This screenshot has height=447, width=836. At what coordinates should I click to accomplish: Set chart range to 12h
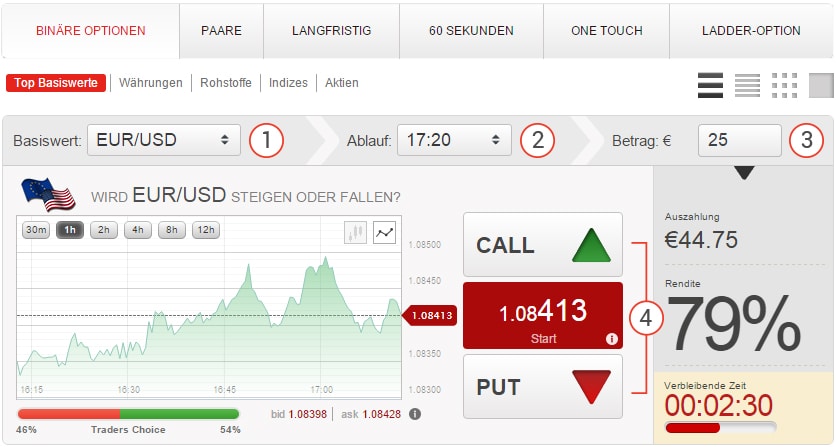coord(206,230)
